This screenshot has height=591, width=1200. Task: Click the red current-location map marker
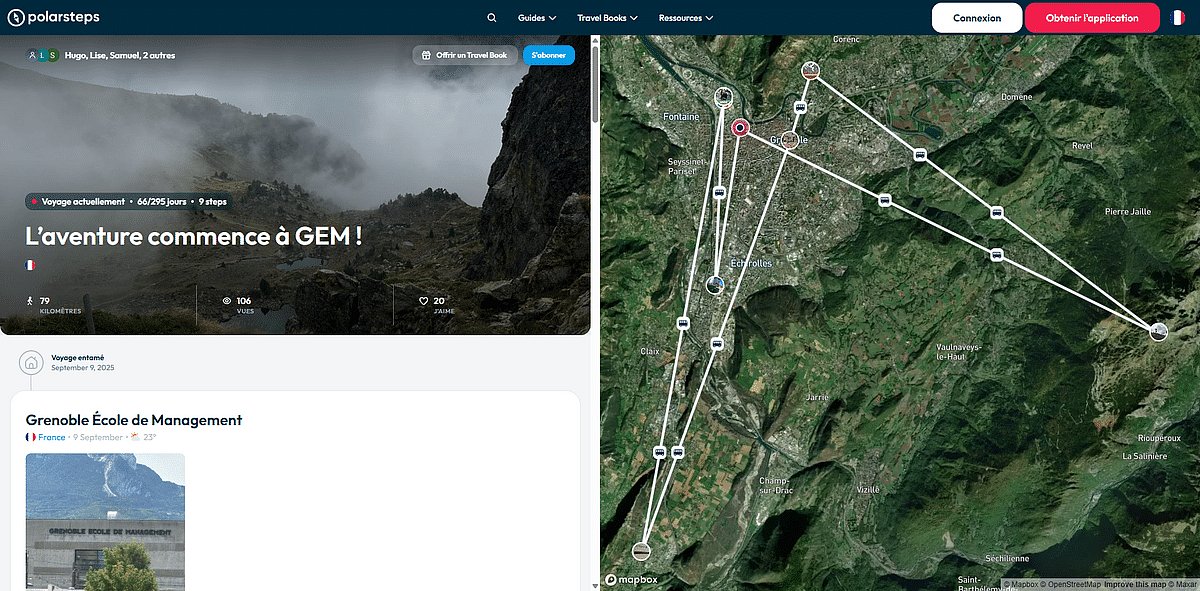[740, 127]
